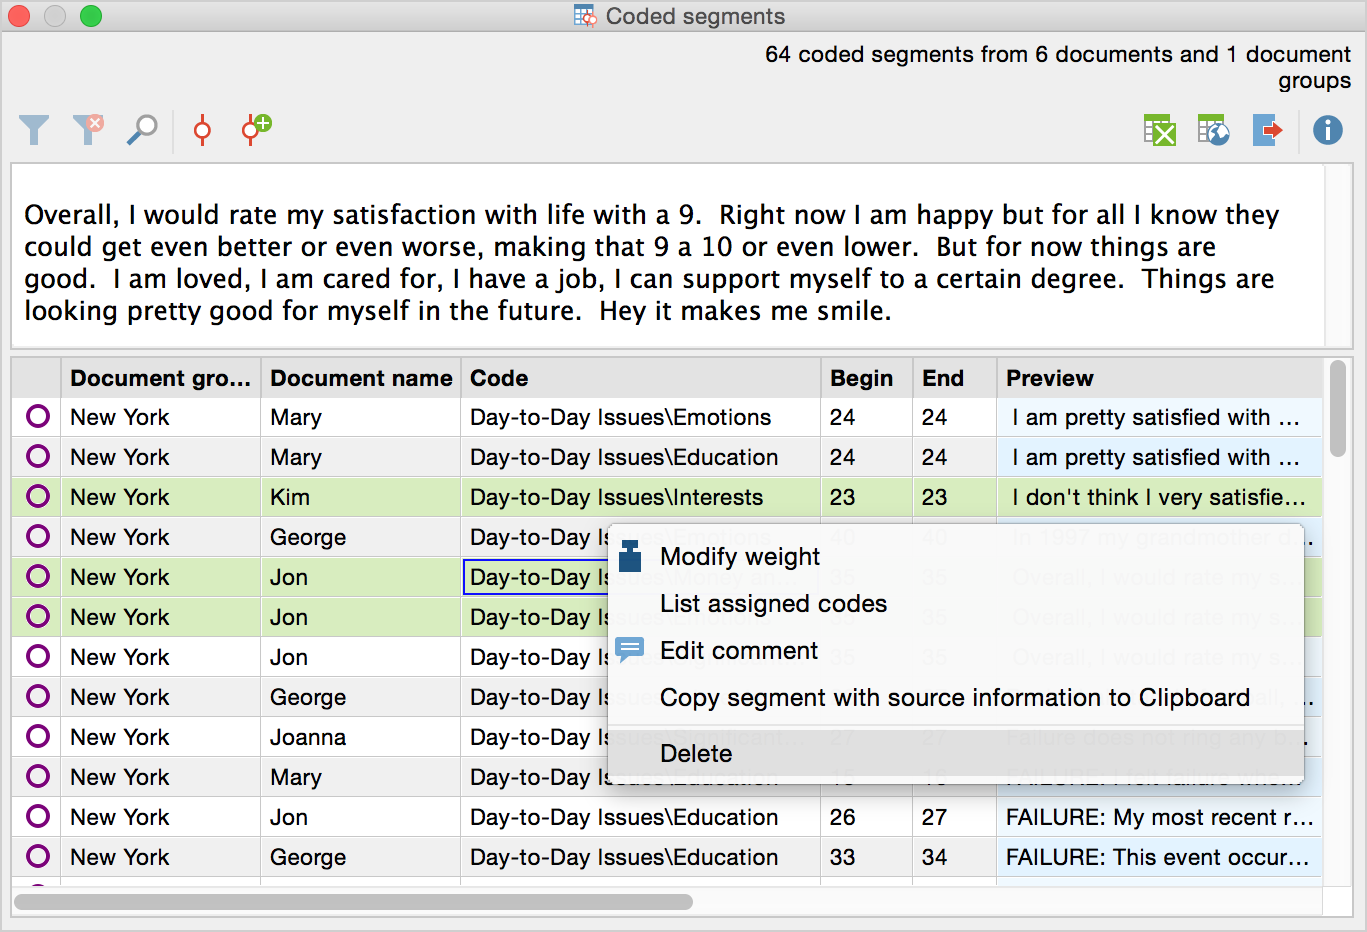Open search with the magnifying glass icon
Viewport: 1367px width, 932px height.
pos(142,130)
